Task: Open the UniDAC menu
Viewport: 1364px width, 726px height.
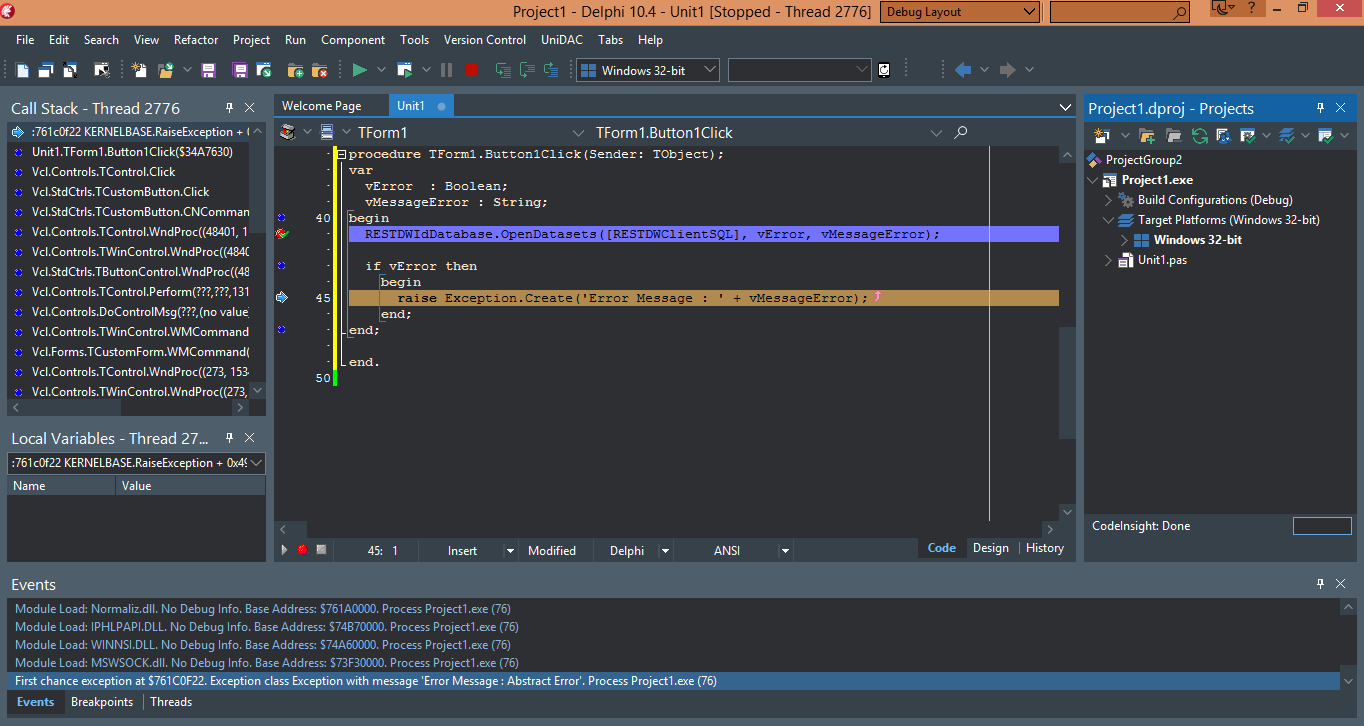Action: pyautogui.click(x=563, y=40)
